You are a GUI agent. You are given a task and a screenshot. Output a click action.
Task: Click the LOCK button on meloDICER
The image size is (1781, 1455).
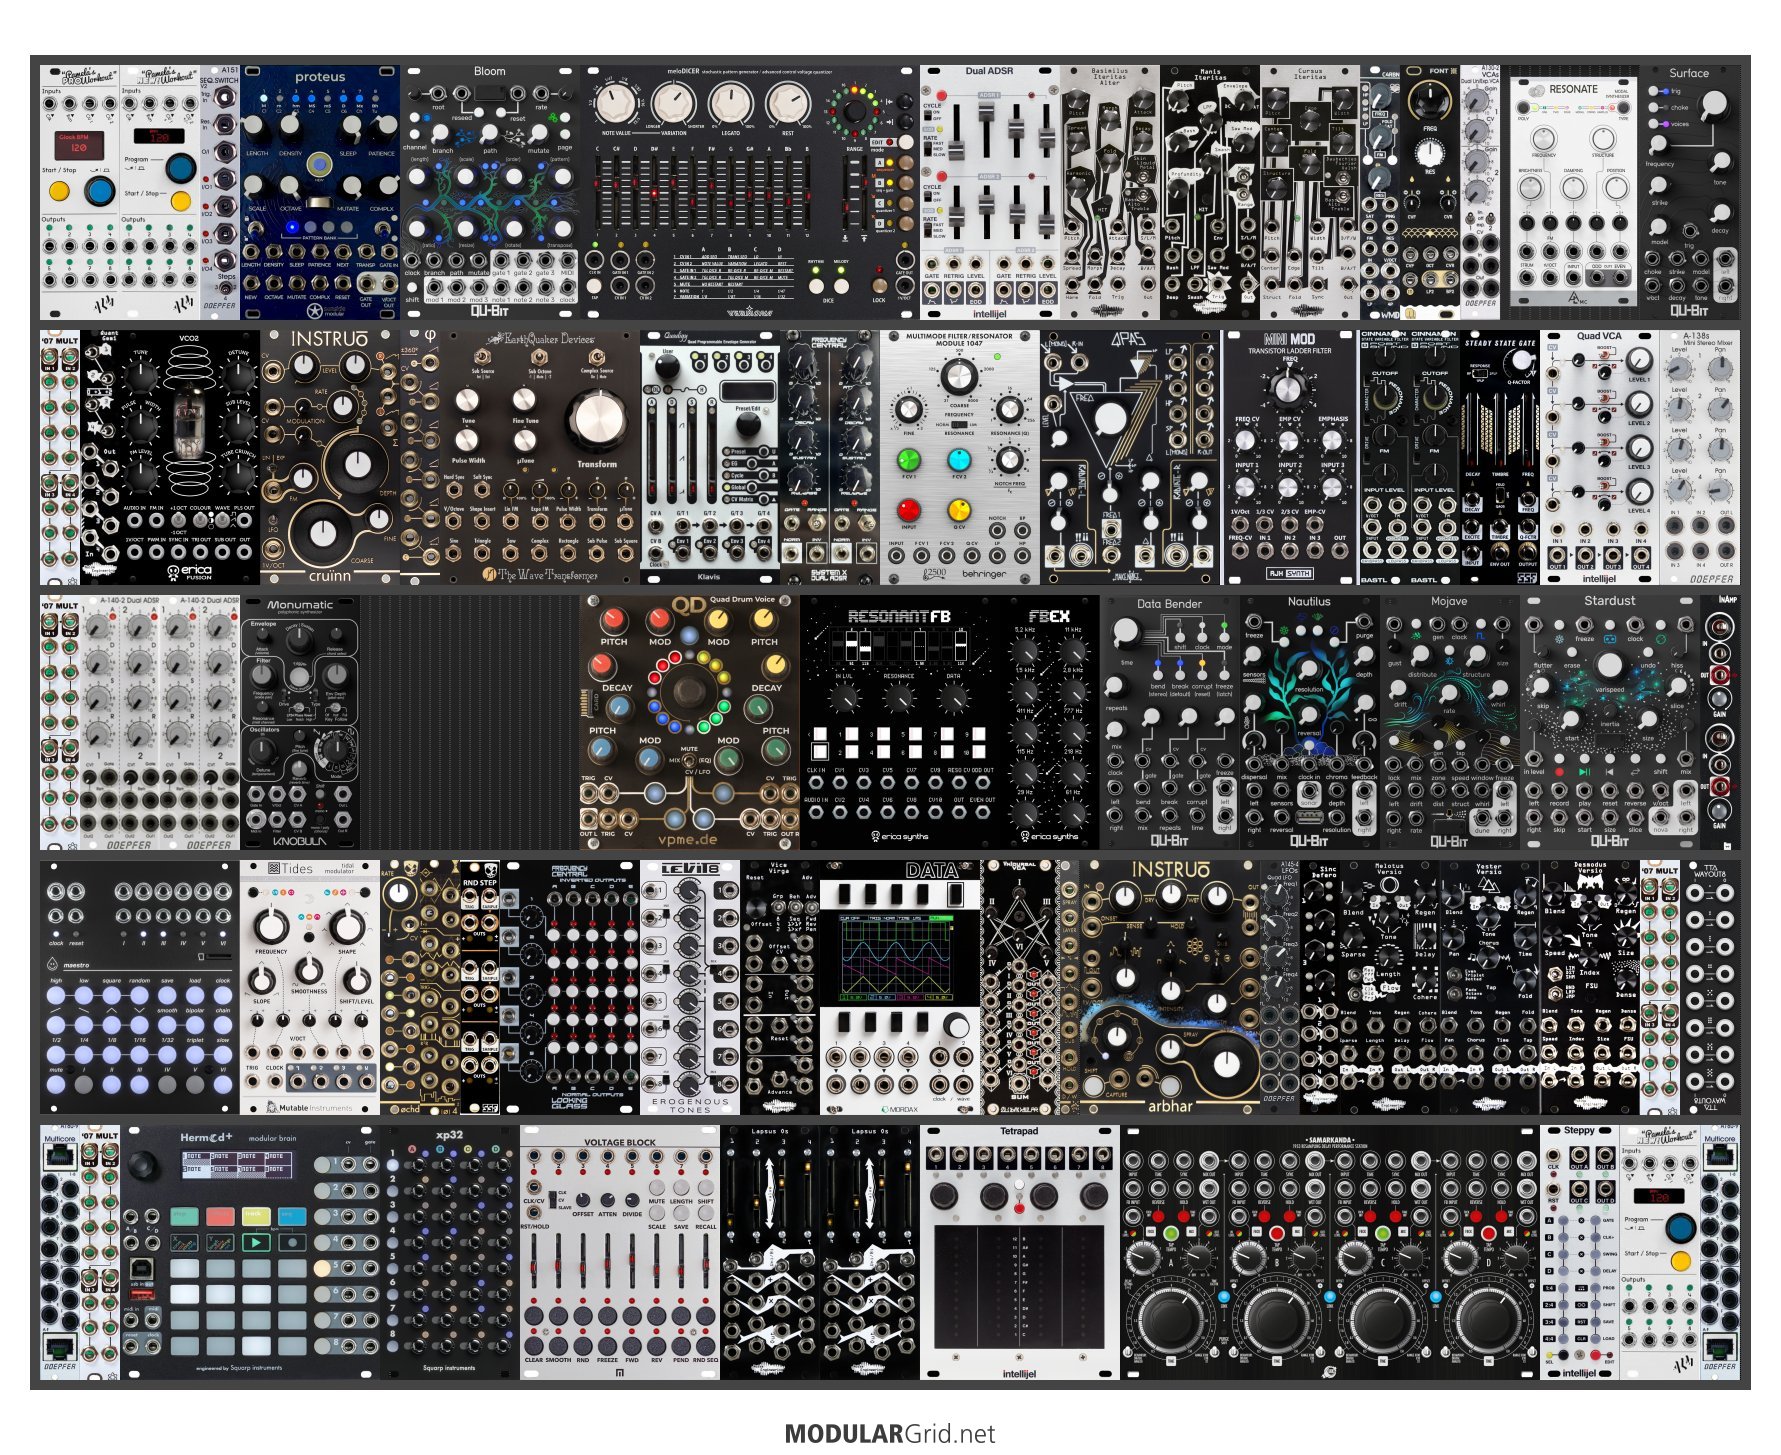(x=880, y=285)
